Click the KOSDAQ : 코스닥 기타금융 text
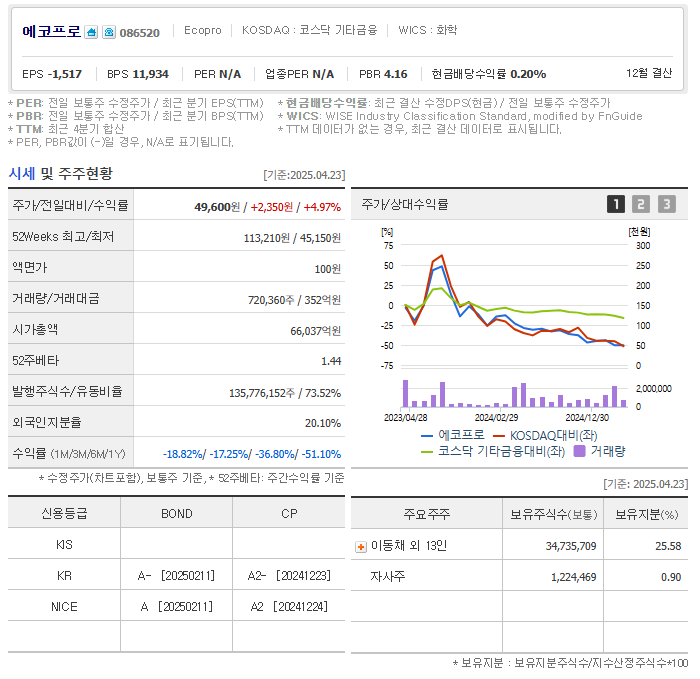The height and width of the screenshot is (679, 700). click(309, 30)
